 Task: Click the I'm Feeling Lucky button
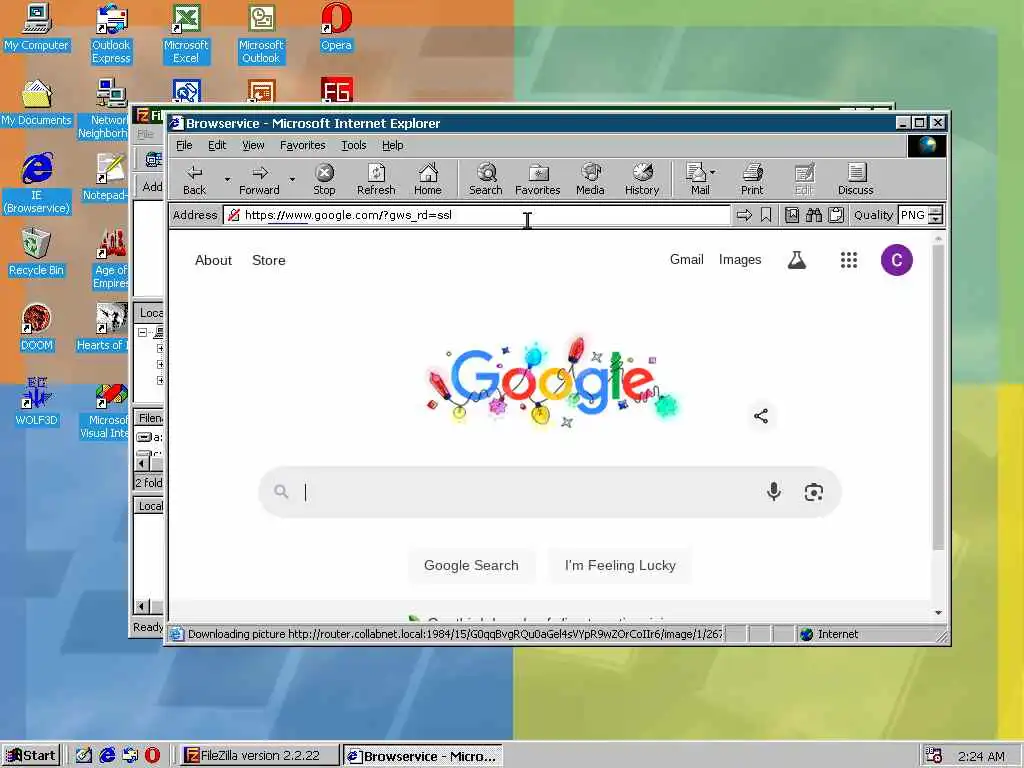[x=620, y=566]
